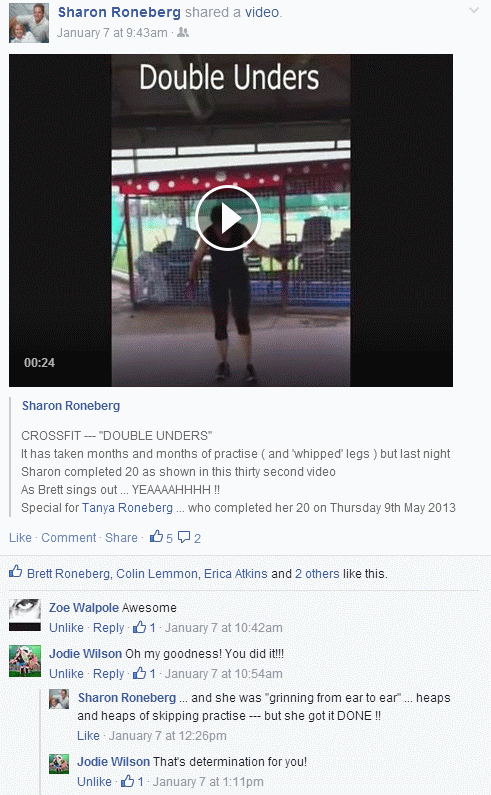Viewport: 491px width, 795px height.
Task: Share this video post
Action: (x=121, y=537)
